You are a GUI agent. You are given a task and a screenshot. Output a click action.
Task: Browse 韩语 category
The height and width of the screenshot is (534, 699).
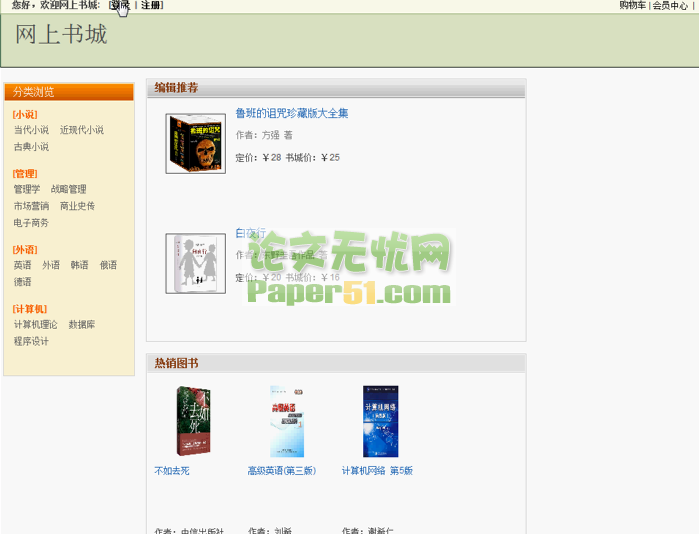[x=79, y=265]
